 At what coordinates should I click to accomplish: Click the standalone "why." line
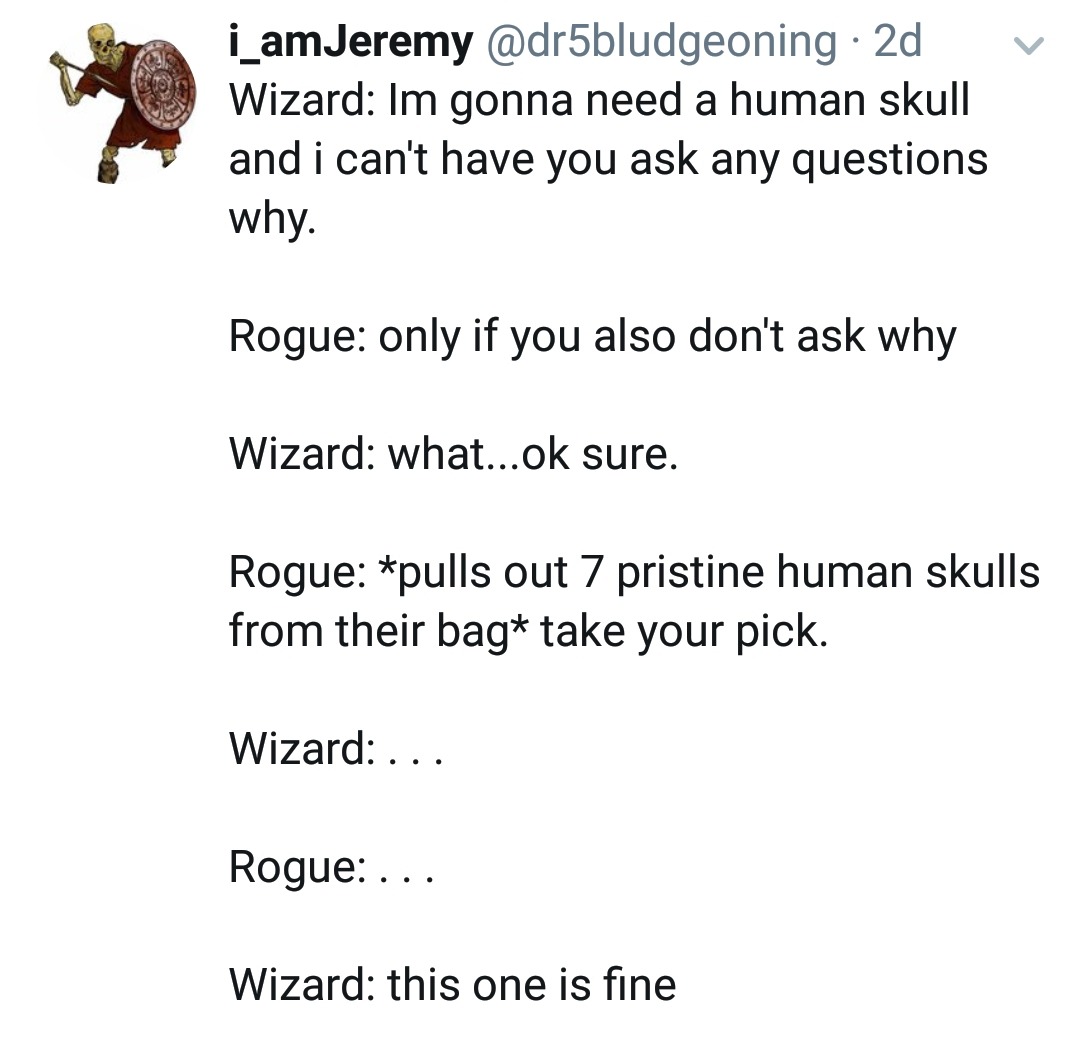click(x=272, y=219)
